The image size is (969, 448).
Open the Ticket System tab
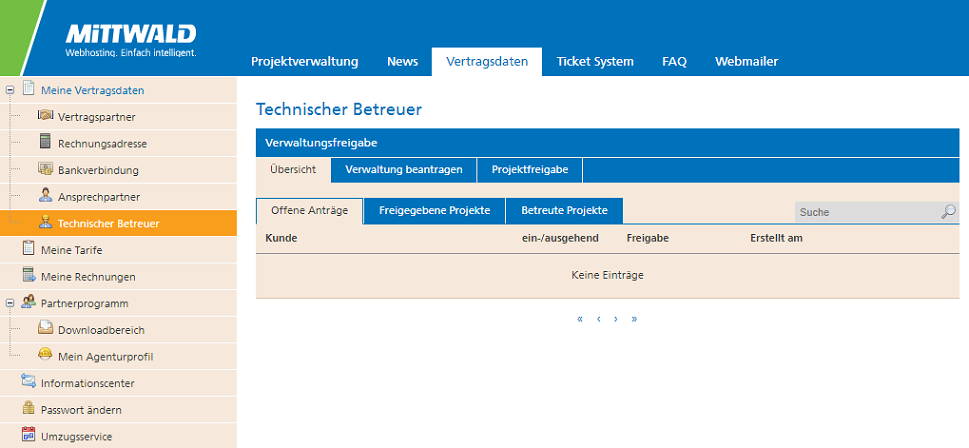[x=595, y=62]
